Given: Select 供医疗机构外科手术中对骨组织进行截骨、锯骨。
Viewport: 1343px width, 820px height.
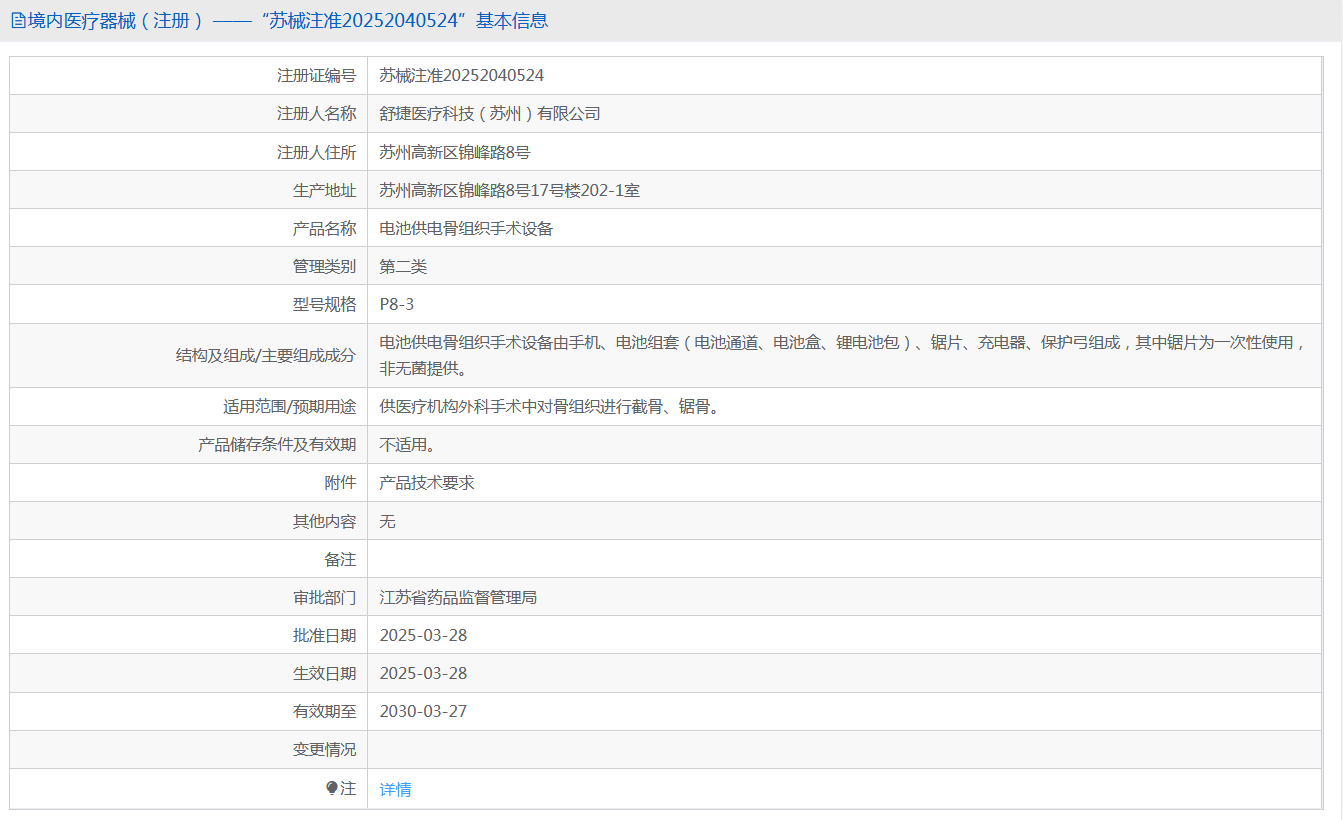Looking at the screenshot, I should [x=549, y=407].
